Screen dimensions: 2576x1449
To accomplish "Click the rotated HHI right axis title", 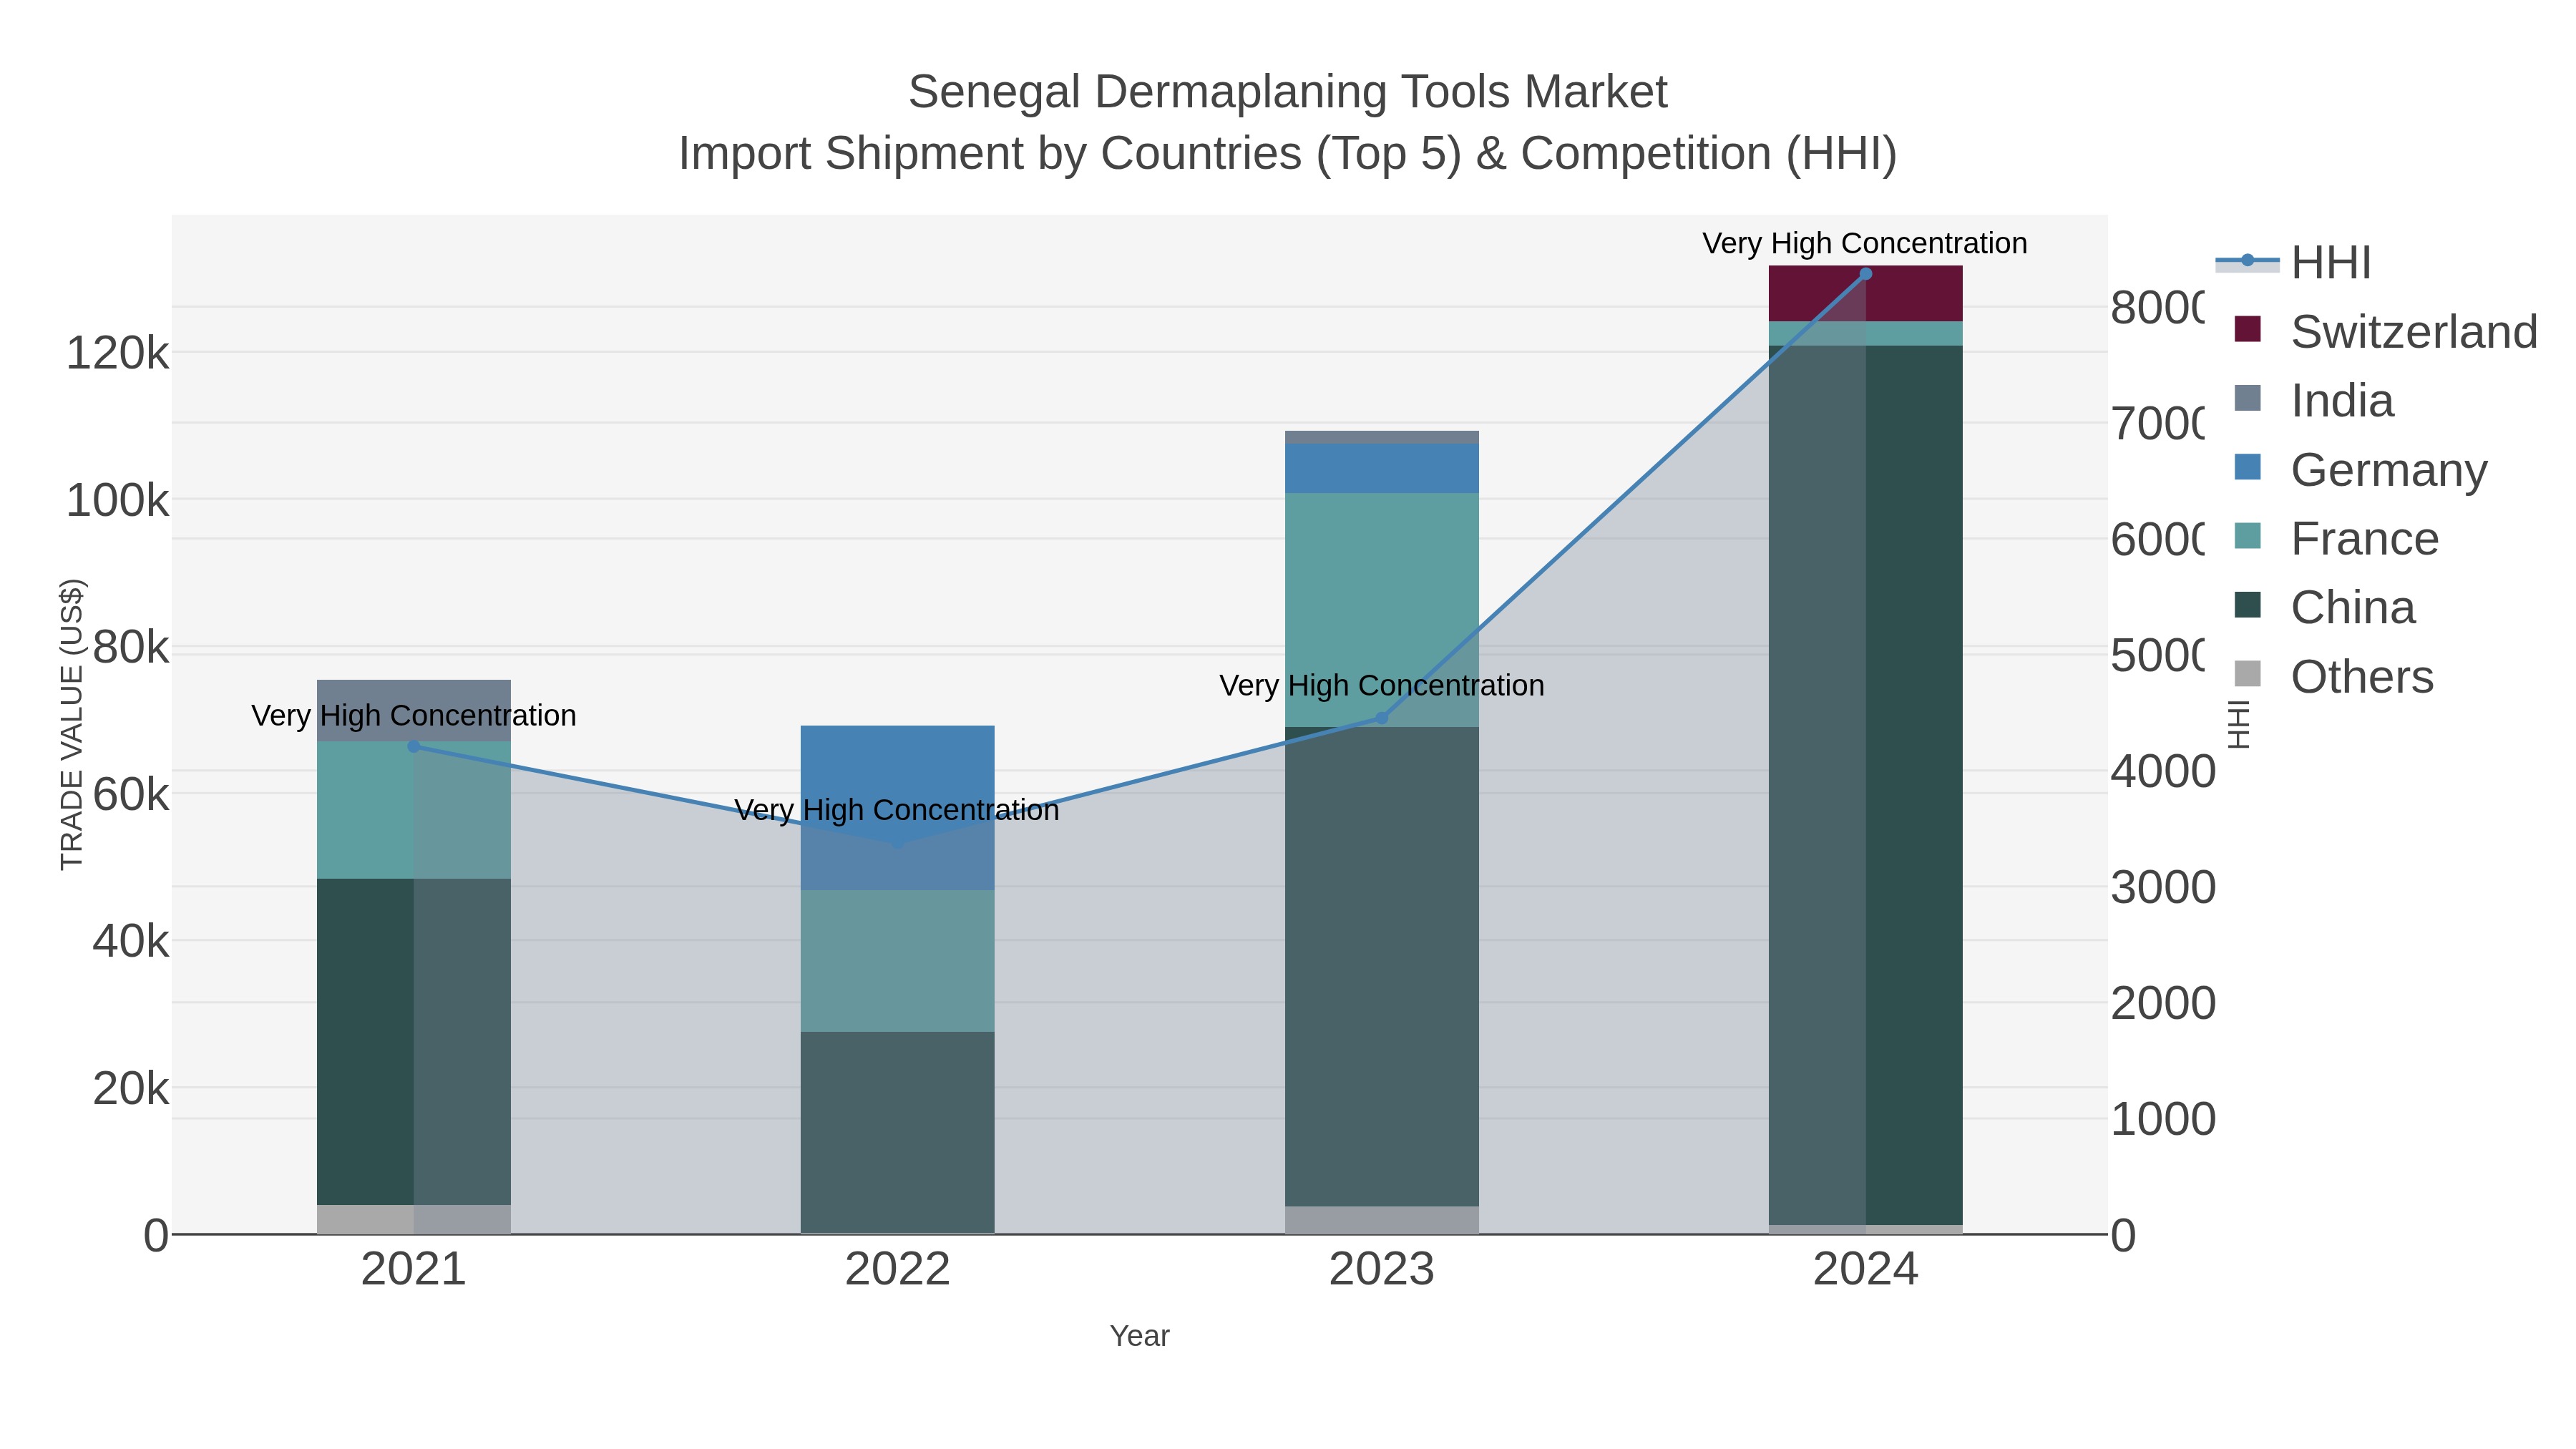I will 2239,724.
